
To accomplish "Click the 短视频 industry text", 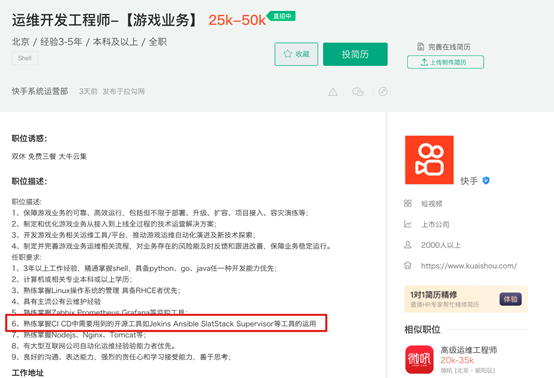I will 431,204.
